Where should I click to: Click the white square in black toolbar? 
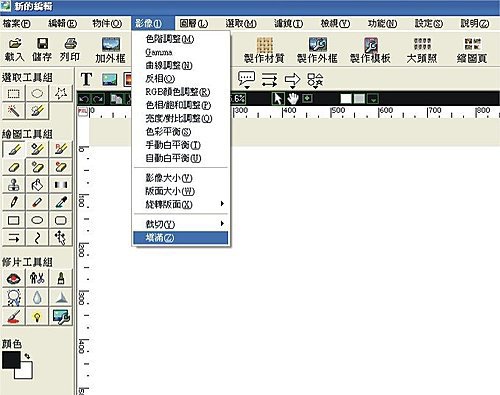pos(346,99)
